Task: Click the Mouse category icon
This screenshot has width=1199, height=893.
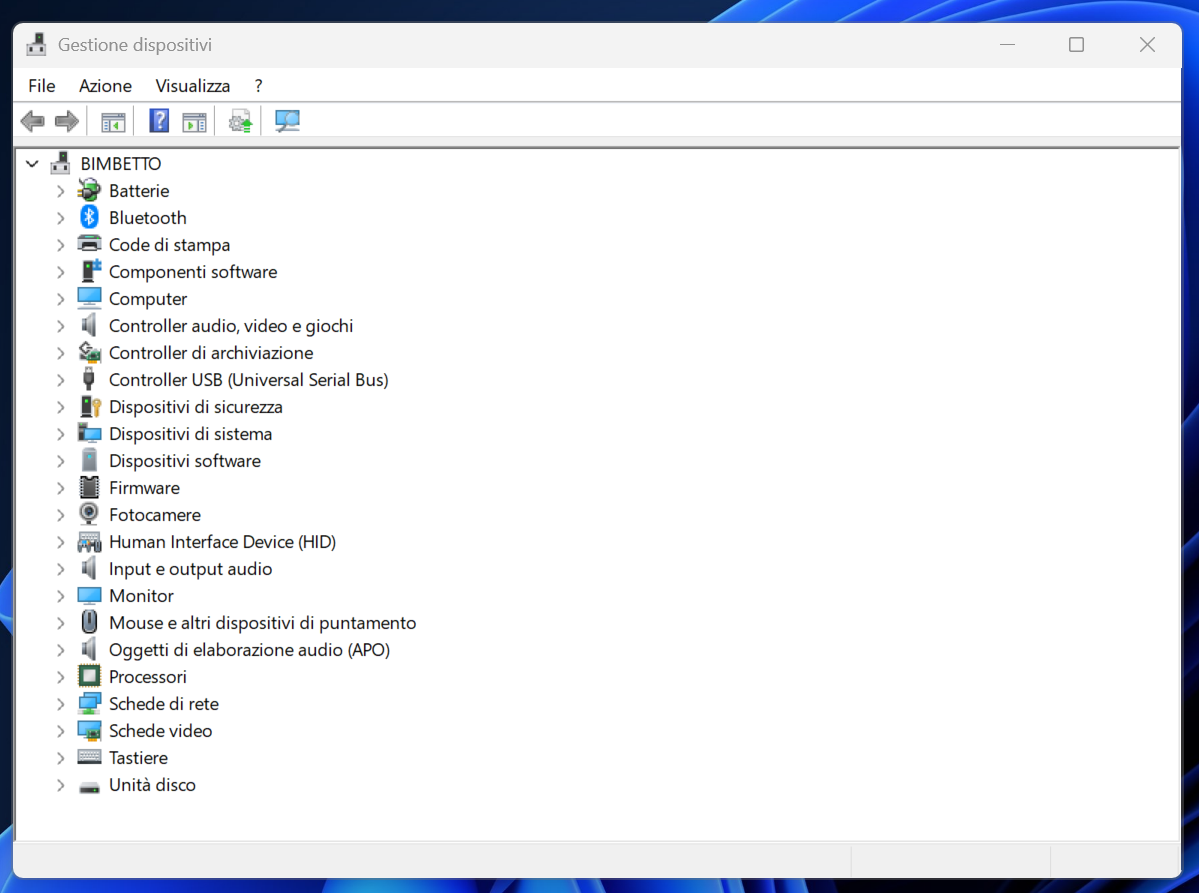Action: point(89,622)
